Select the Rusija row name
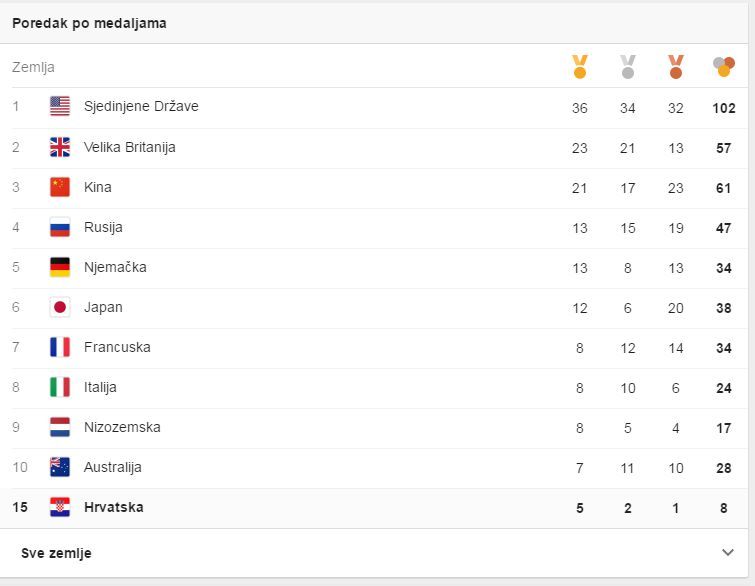Screen dimensions: 755x586 (x=103, y=227)
